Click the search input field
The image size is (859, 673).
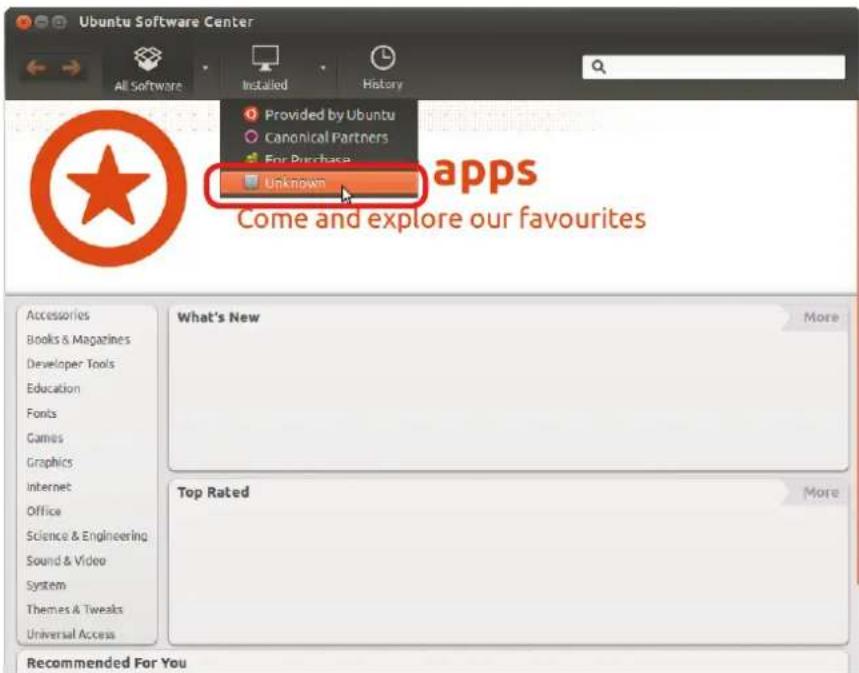[713, 67]
